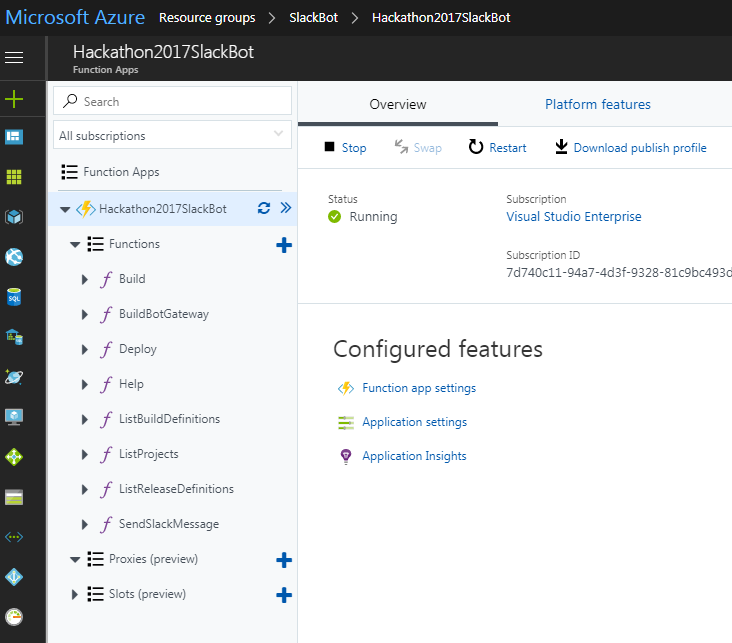Collapse the Functions tree node

coord(75,244)
